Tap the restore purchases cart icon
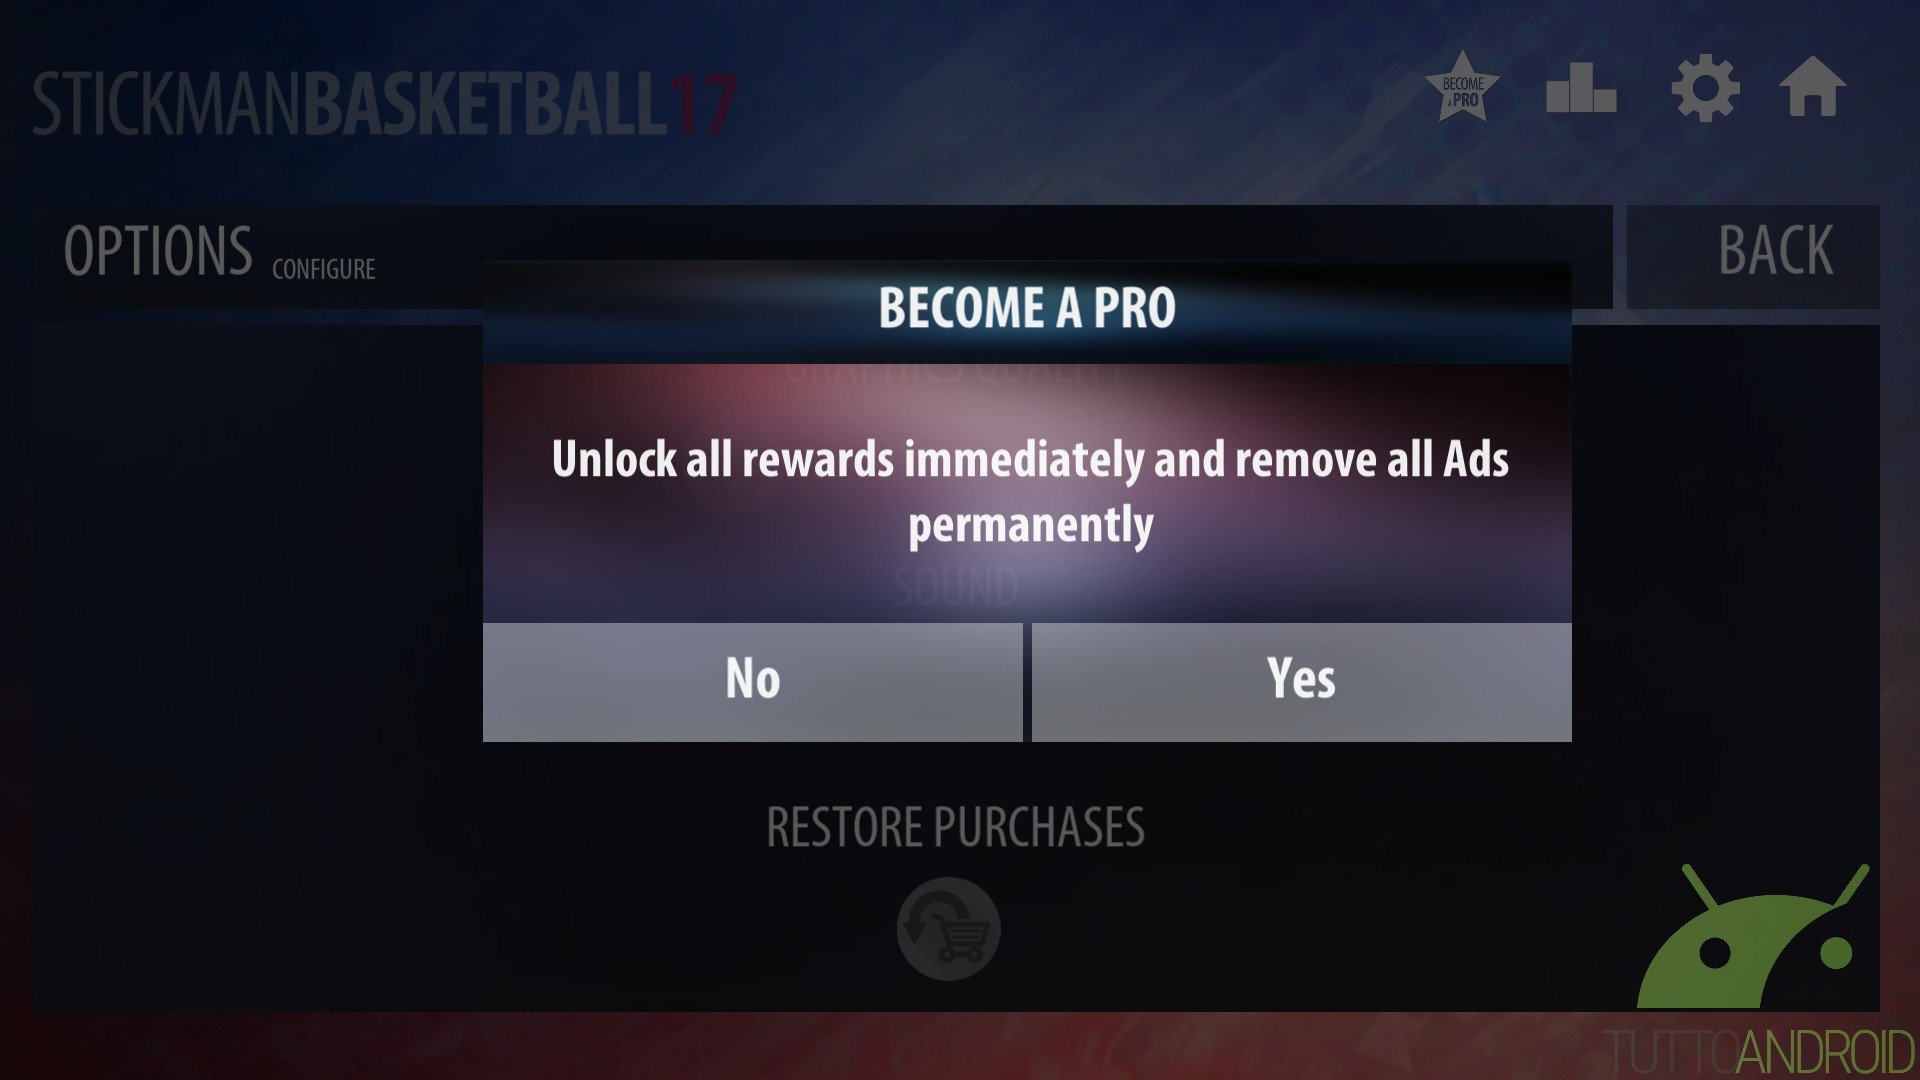The height and width of the screenshot is (1080, 1920). 948,929
